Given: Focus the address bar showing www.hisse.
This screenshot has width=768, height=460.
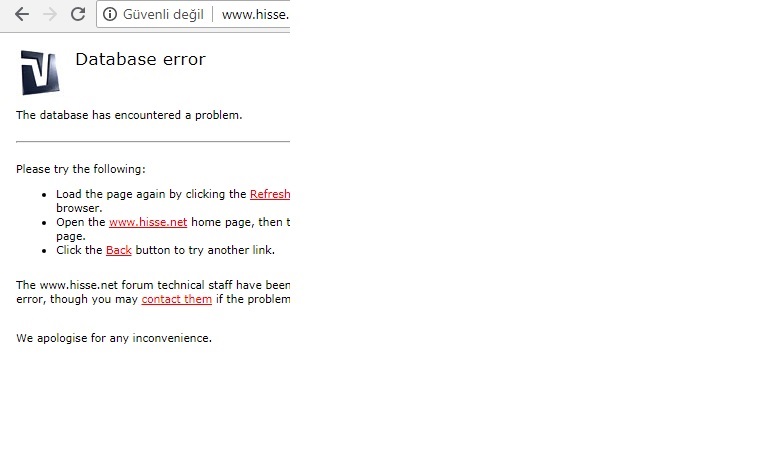Looking at the screenshot, I should (x=255, y=15).
